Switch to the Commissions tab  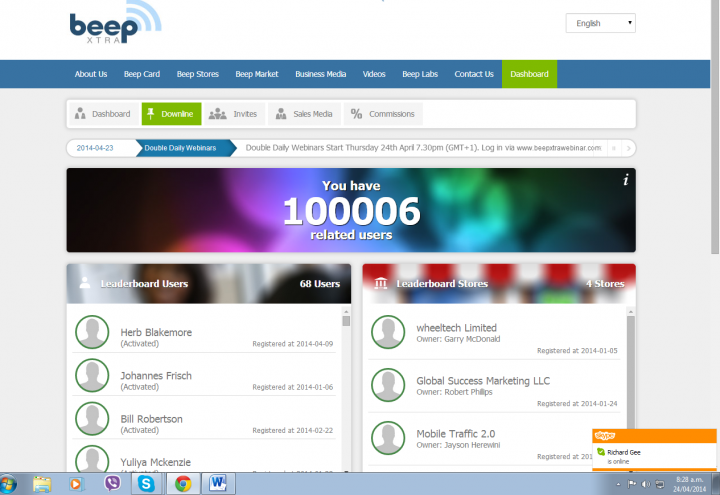pyautogui.click(x=383, y=114)
